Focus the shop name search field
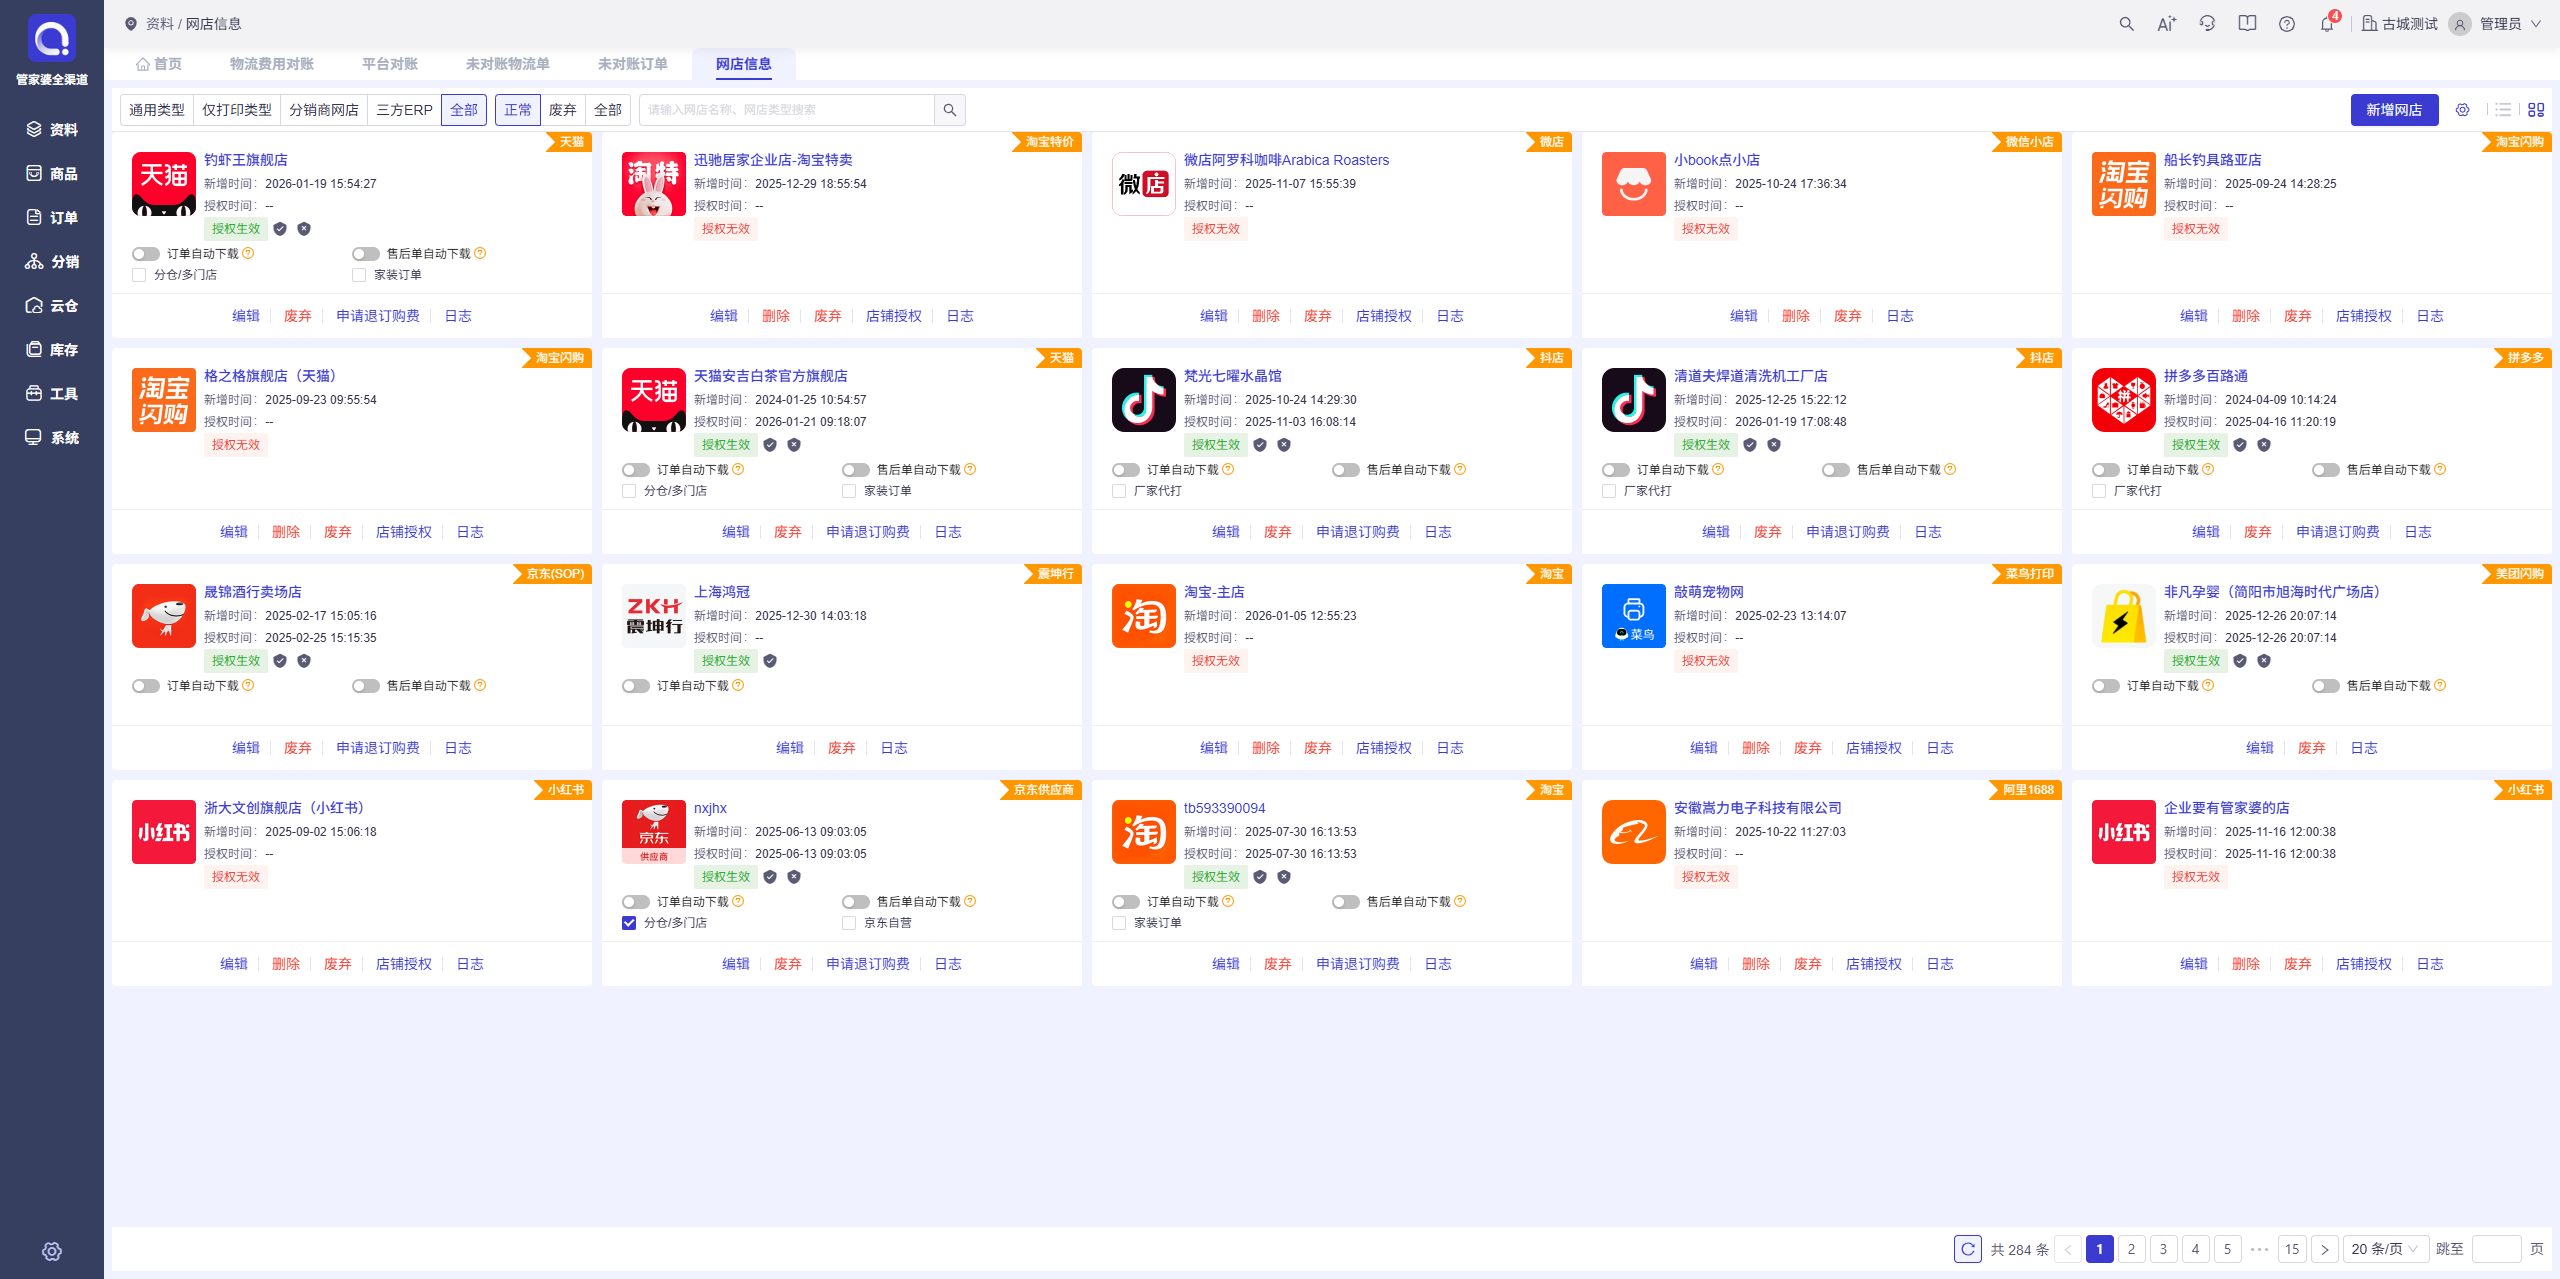This screenshot has width=2560, height=1279. point(787,110)
